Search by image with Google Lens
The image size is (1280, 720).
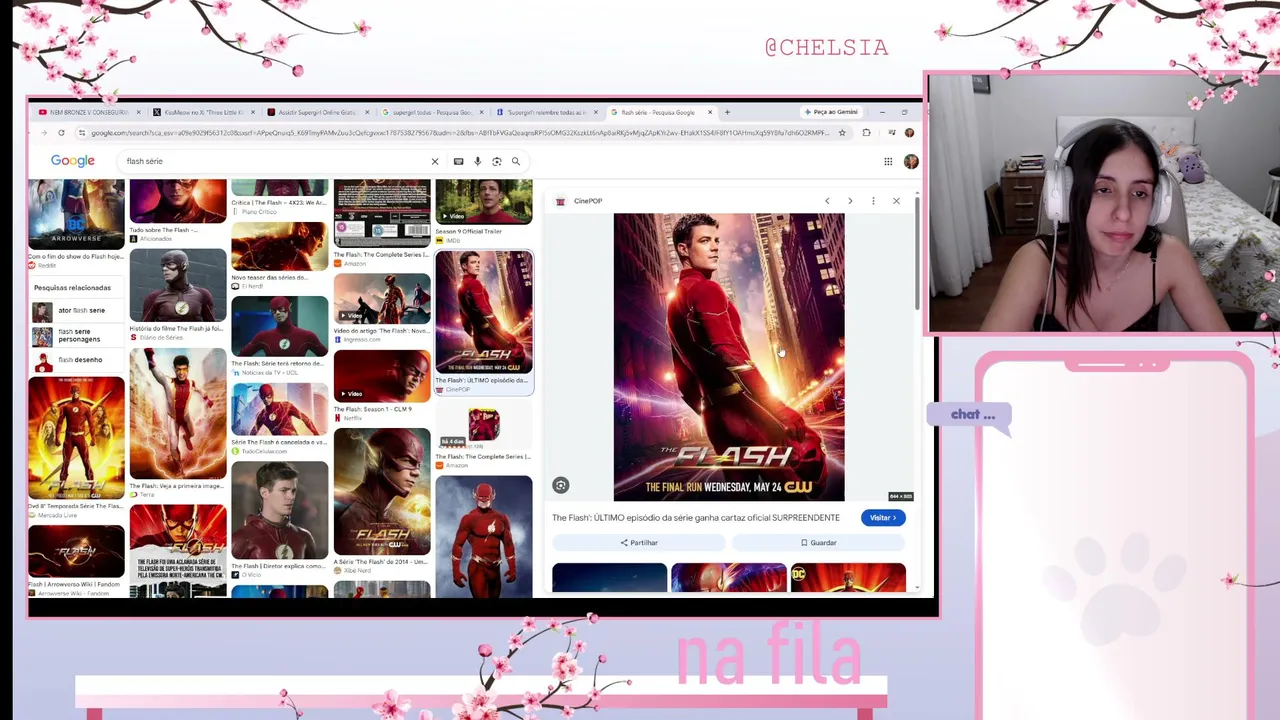pos(497,161)
